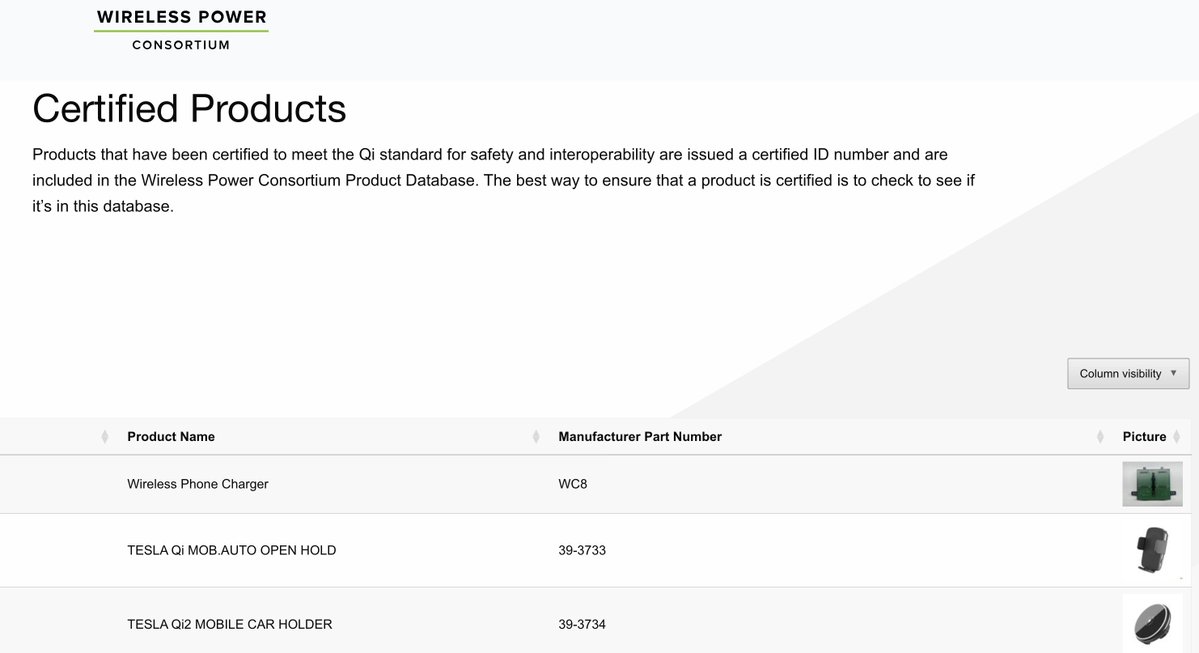Image resolution: width=1199 pixels, height=653 pixels.
Task: Sort table by Product Name header
Action: coord(171,437)
